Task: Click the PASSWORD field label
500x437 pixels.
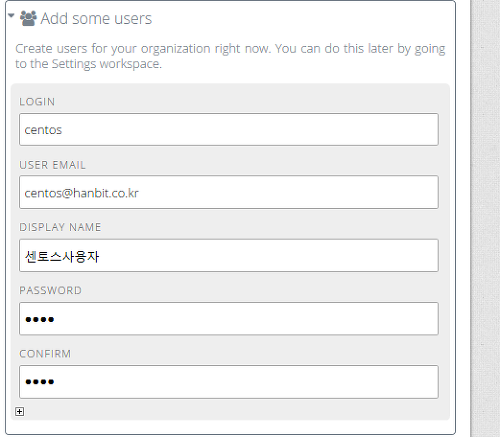Action: point(50,290)
